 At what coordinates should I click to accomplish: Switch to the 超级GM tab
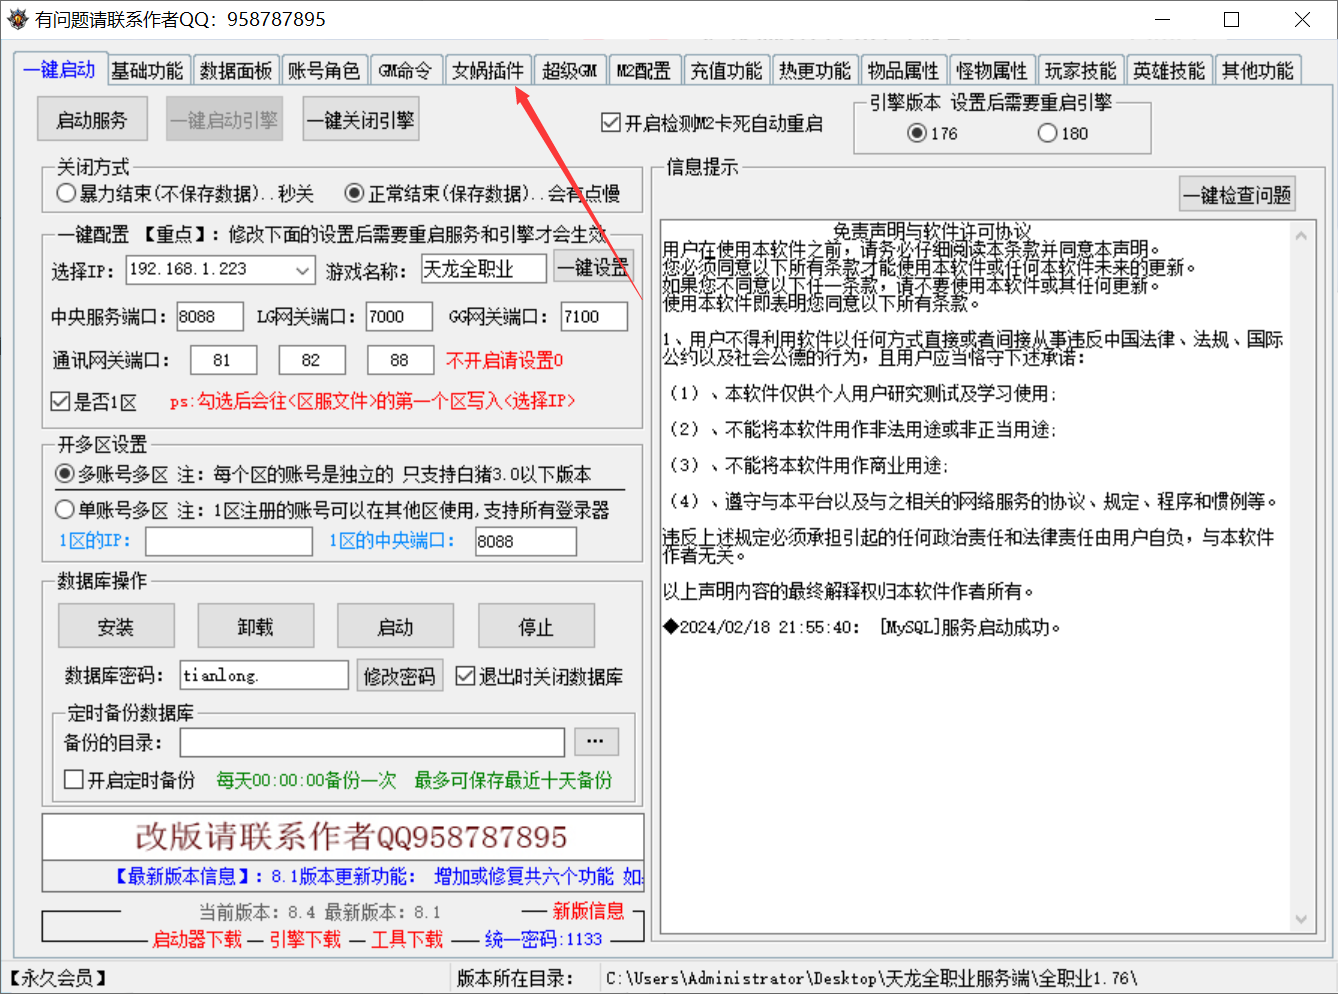570,71
